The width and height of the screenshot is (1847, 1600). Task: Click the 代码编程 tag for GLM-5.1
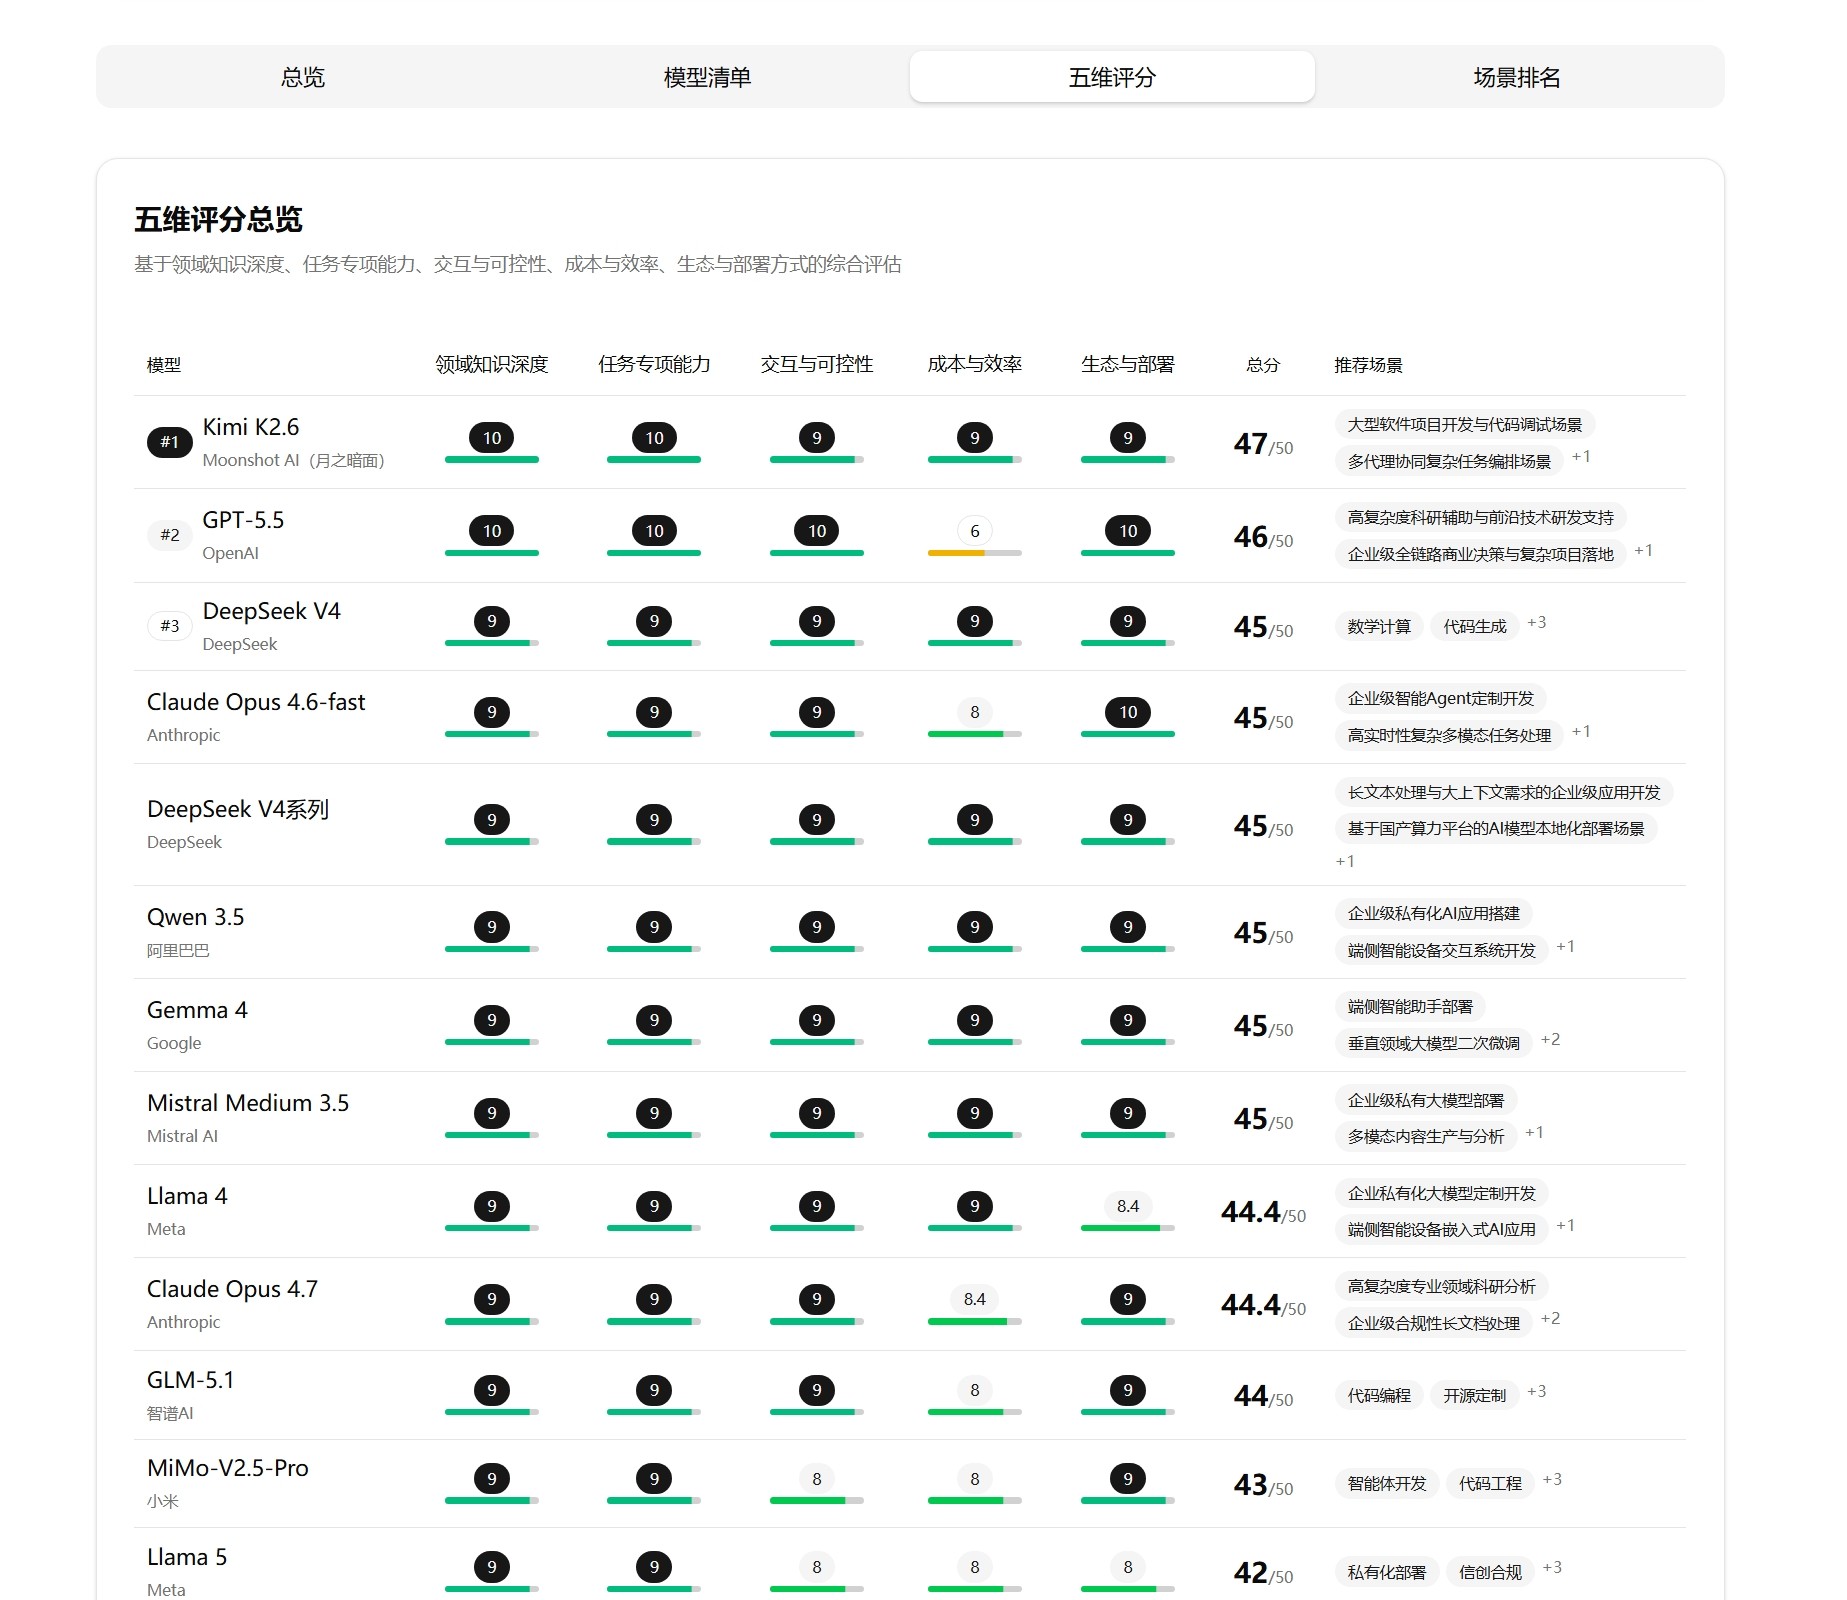click(1379, 1395)
